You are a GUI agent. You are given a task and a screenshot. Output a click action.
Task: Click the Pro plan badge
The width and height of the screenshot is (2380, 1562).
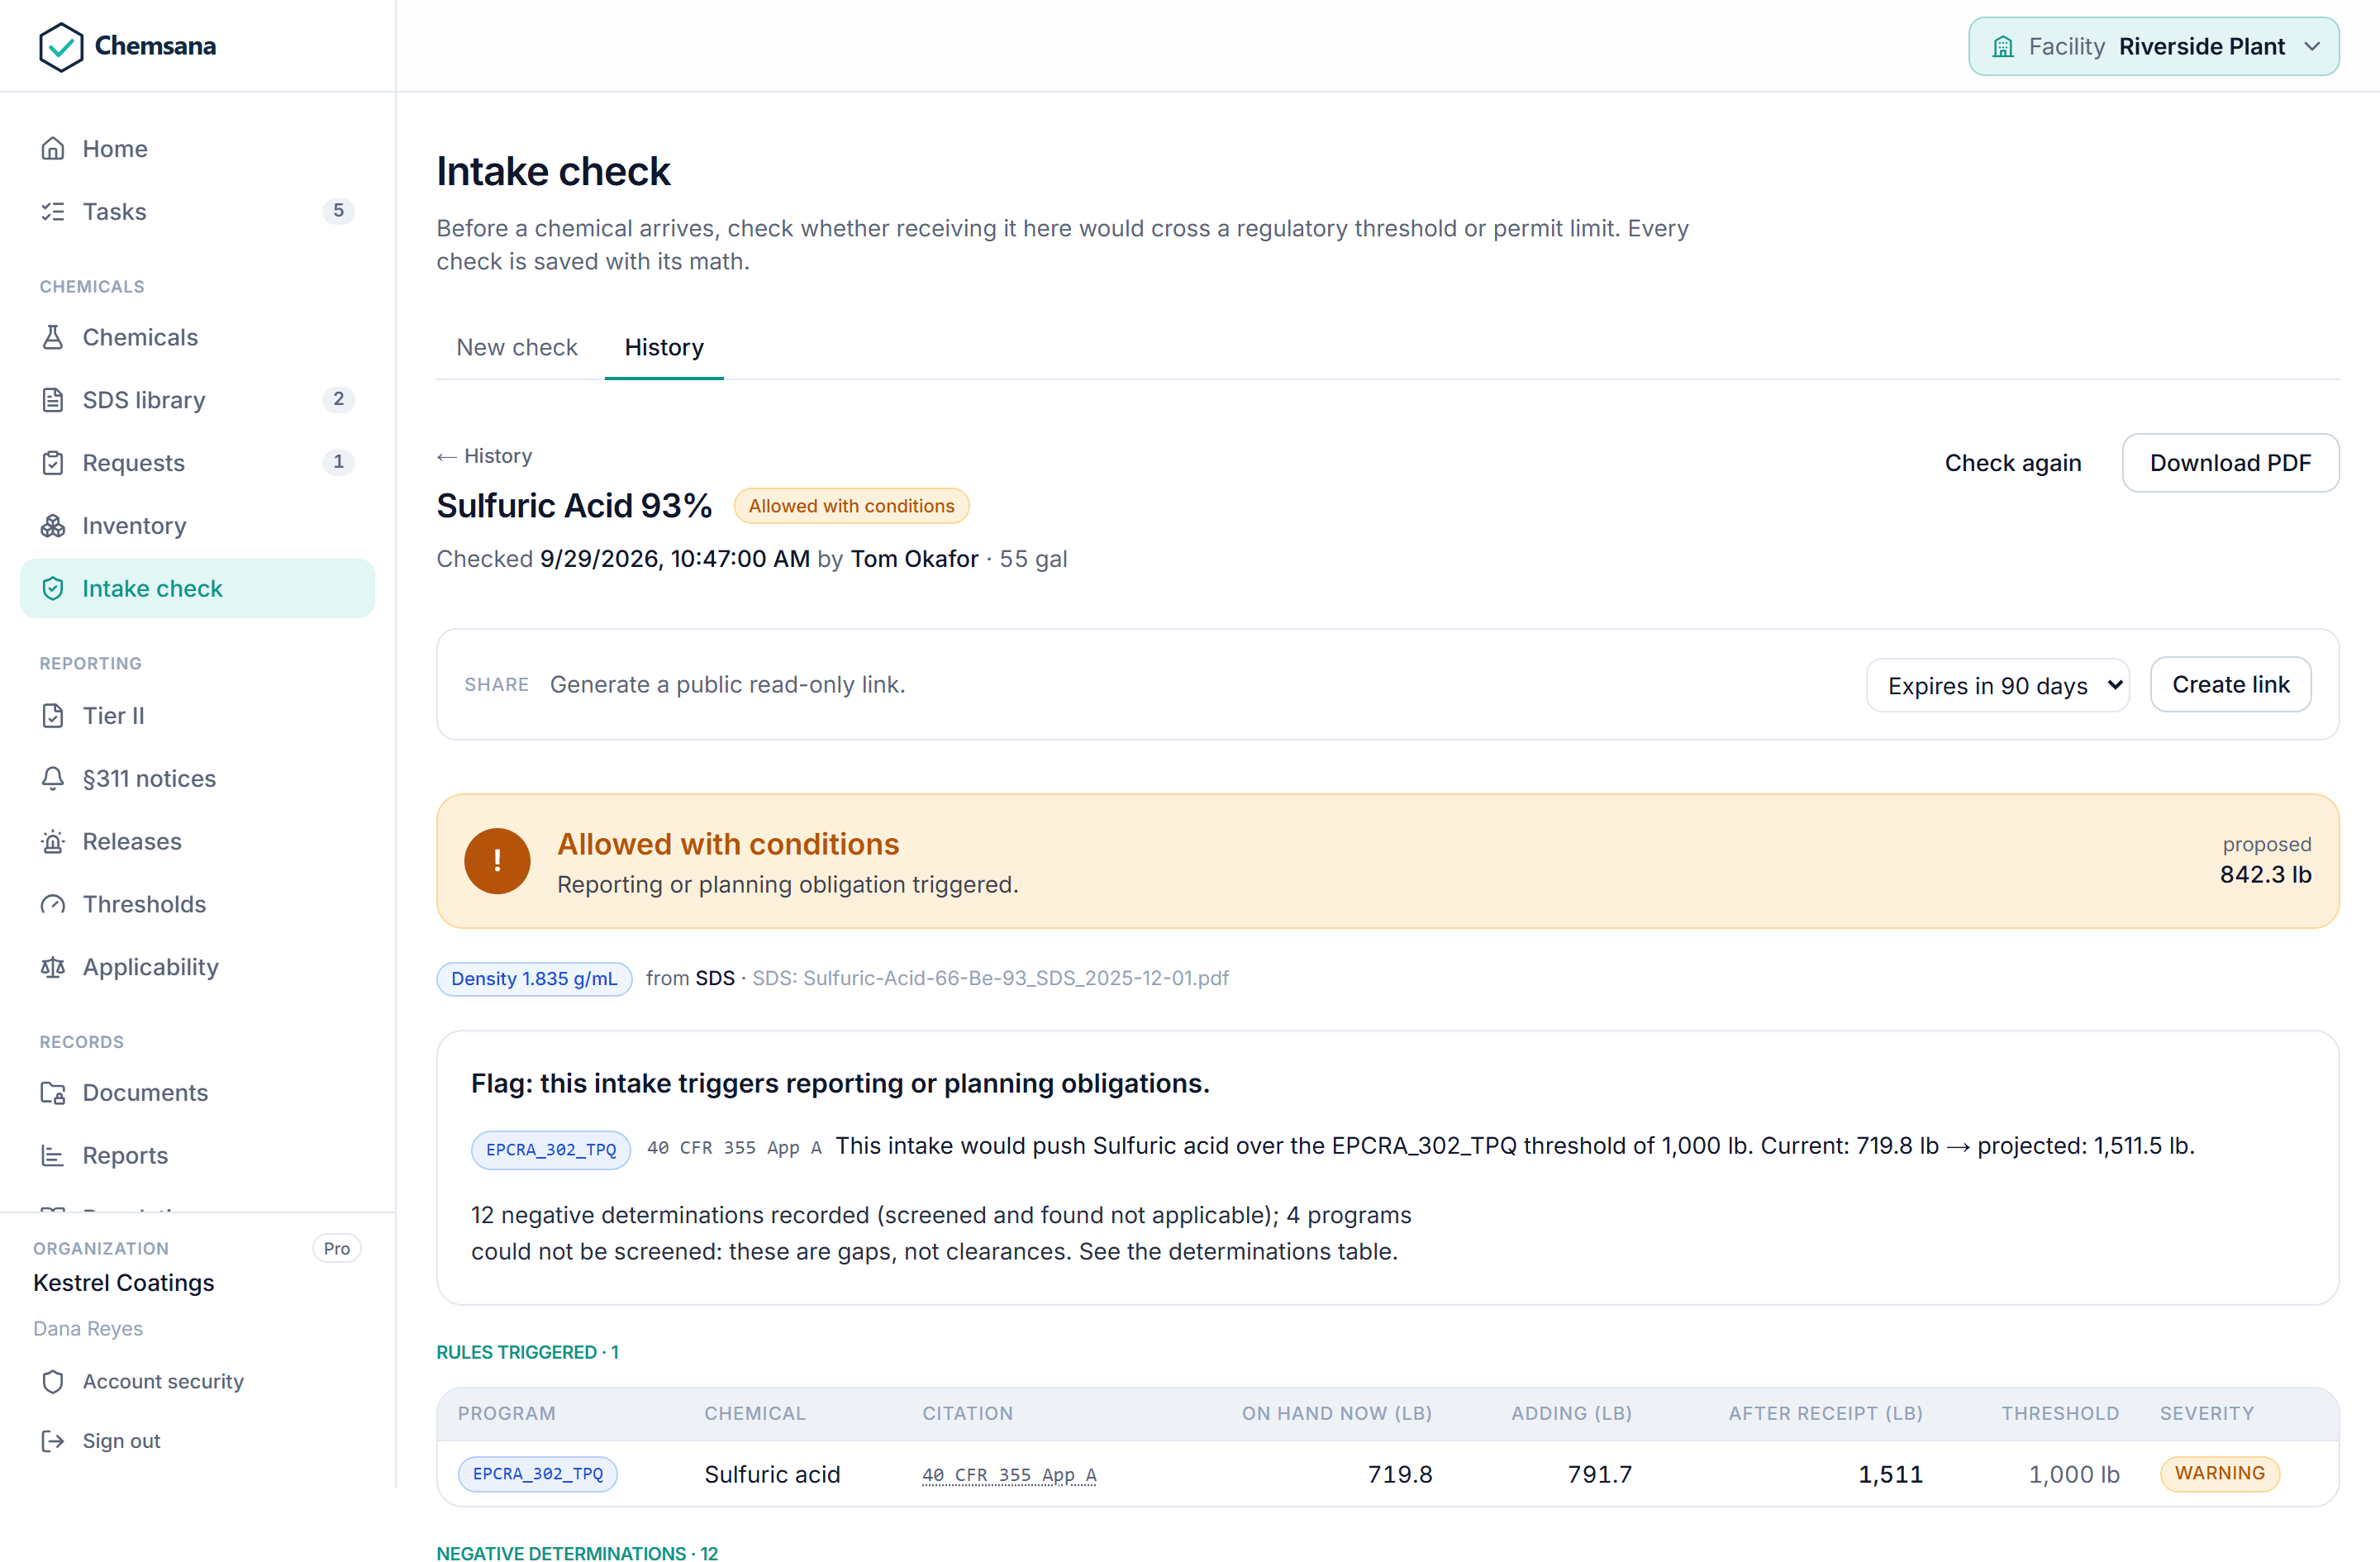point(337,1249)
